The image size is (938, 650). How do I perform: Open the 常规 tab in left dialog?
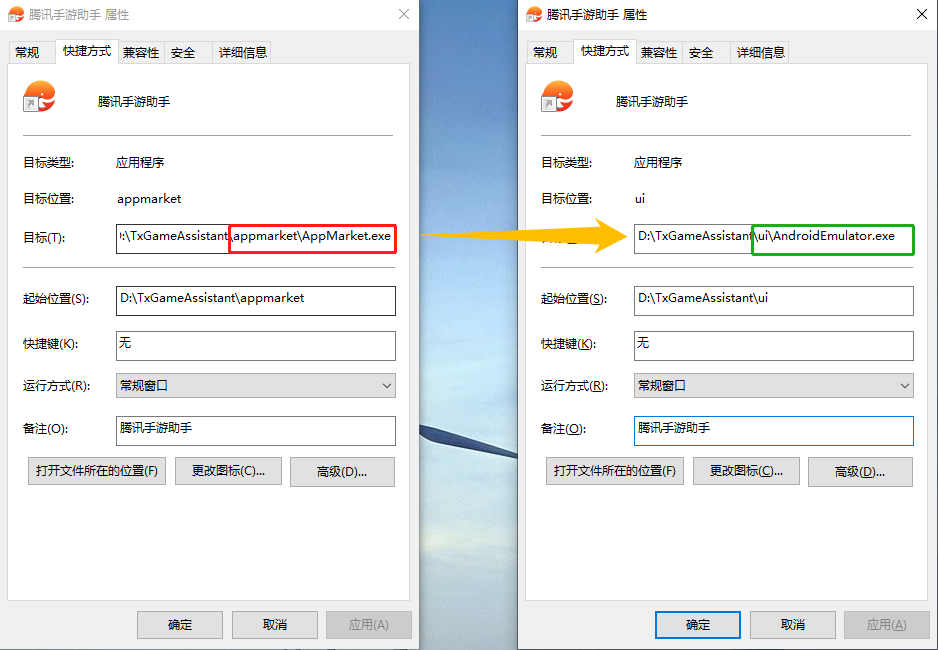[28, 53]
